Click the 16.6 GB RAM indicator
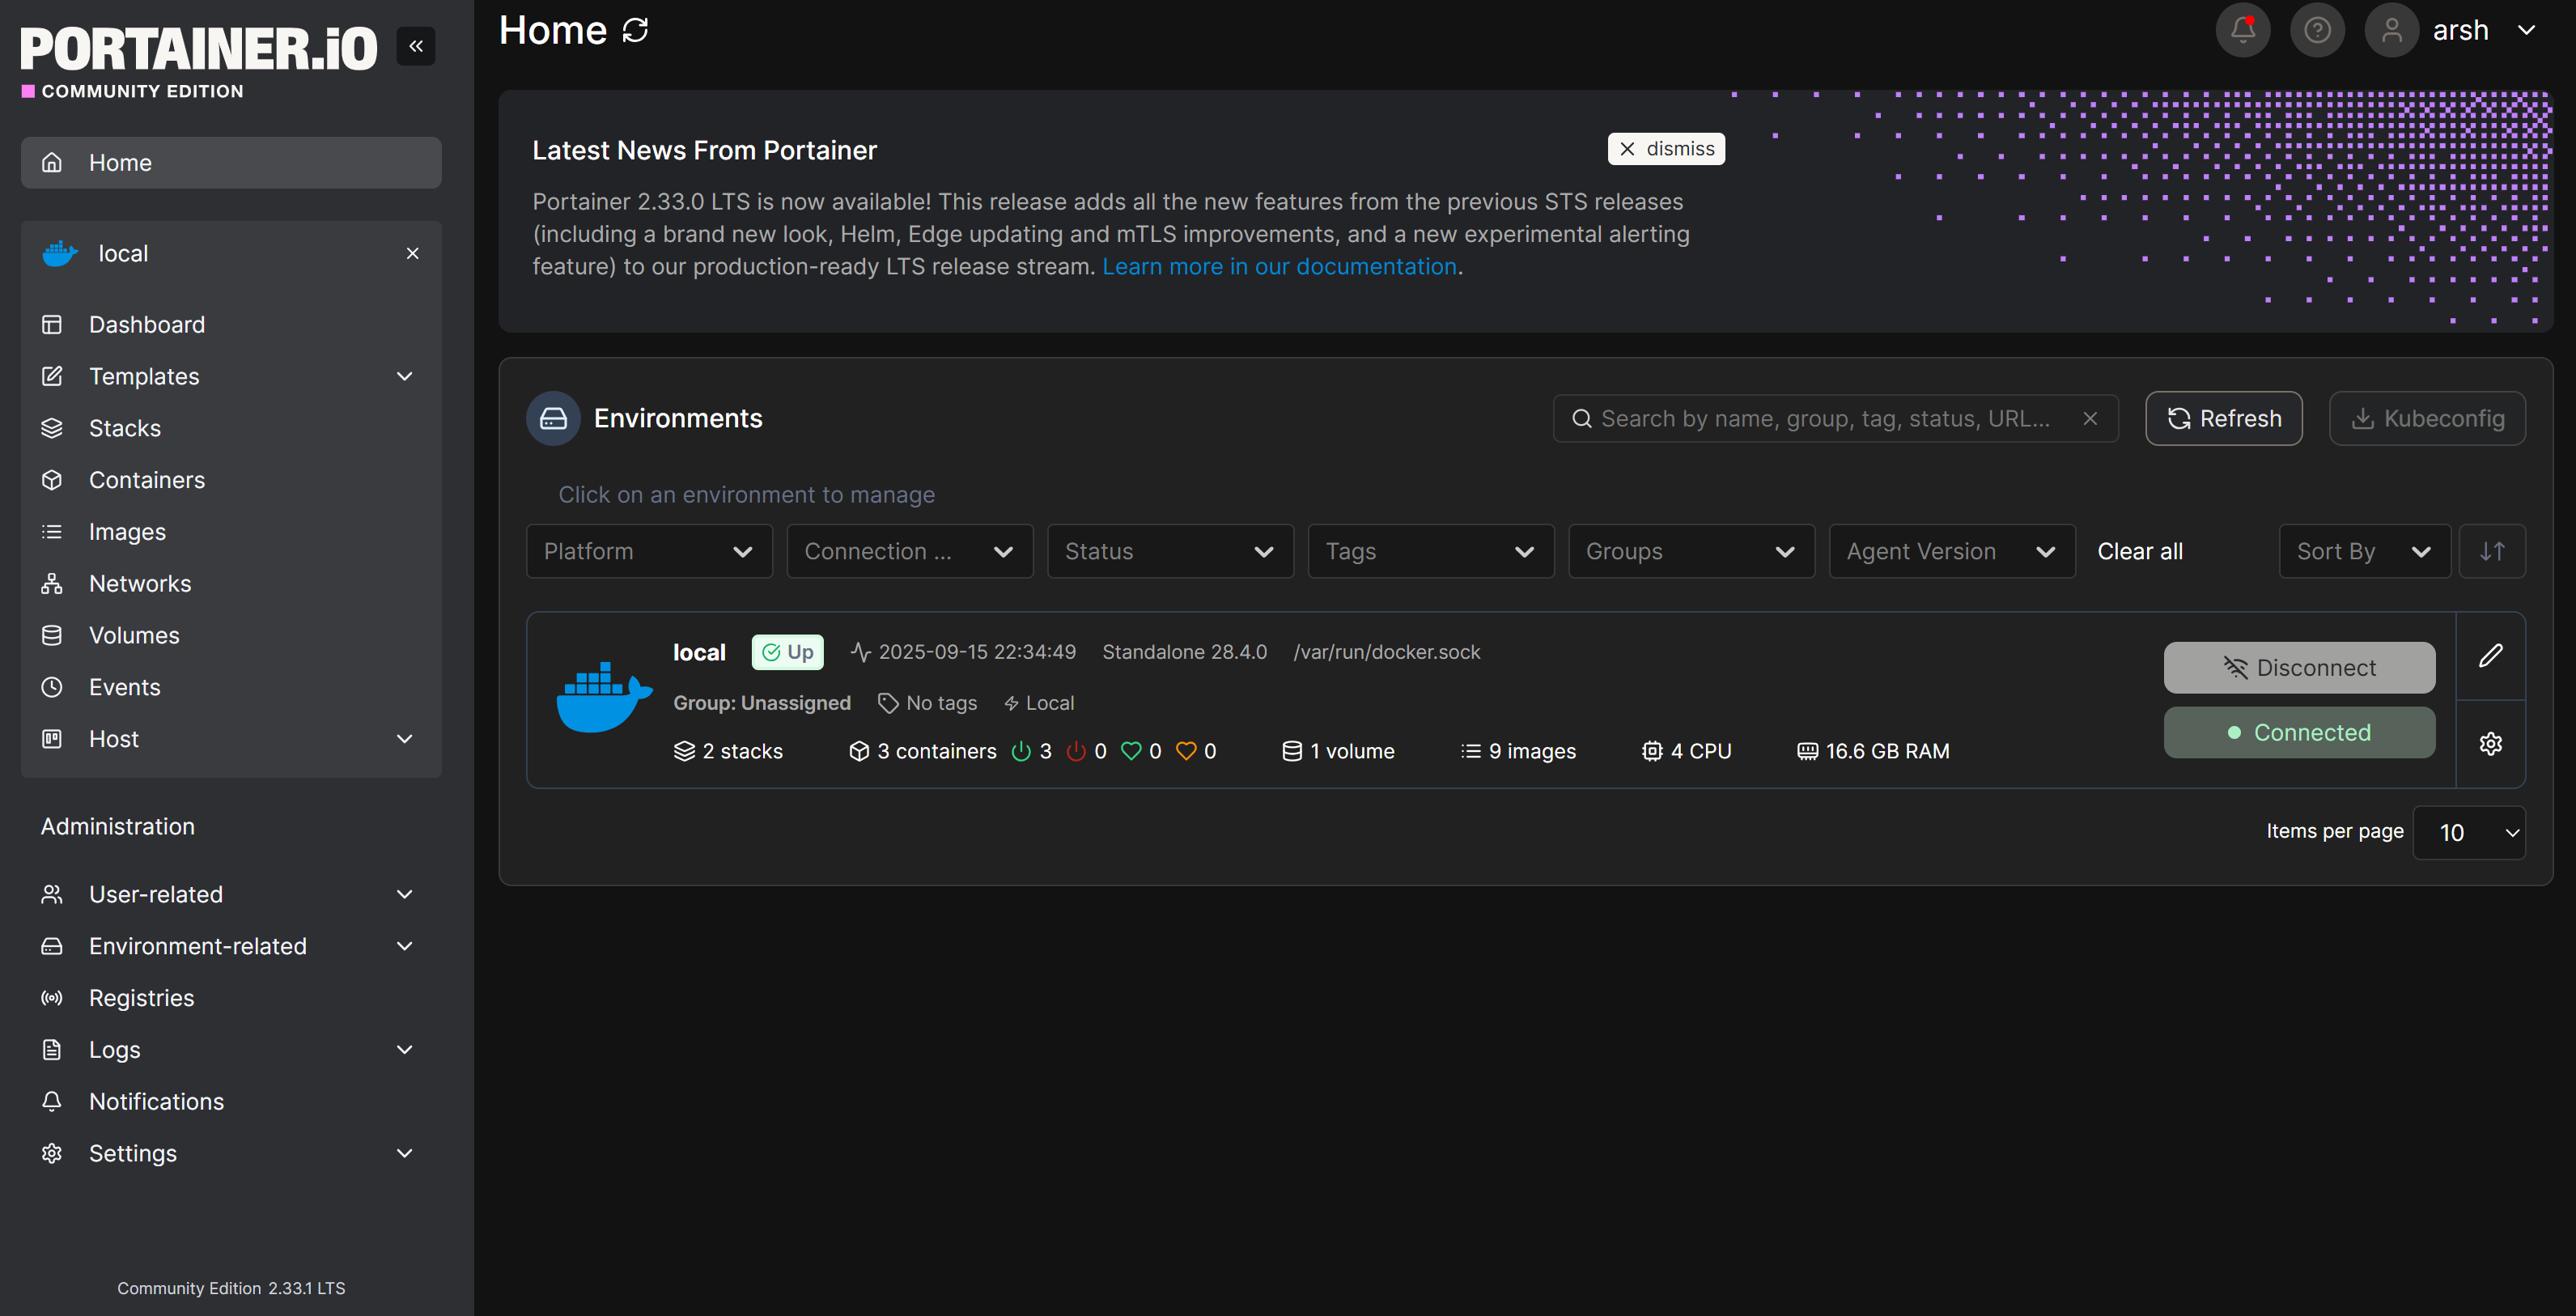 [x=1873, y=752]
